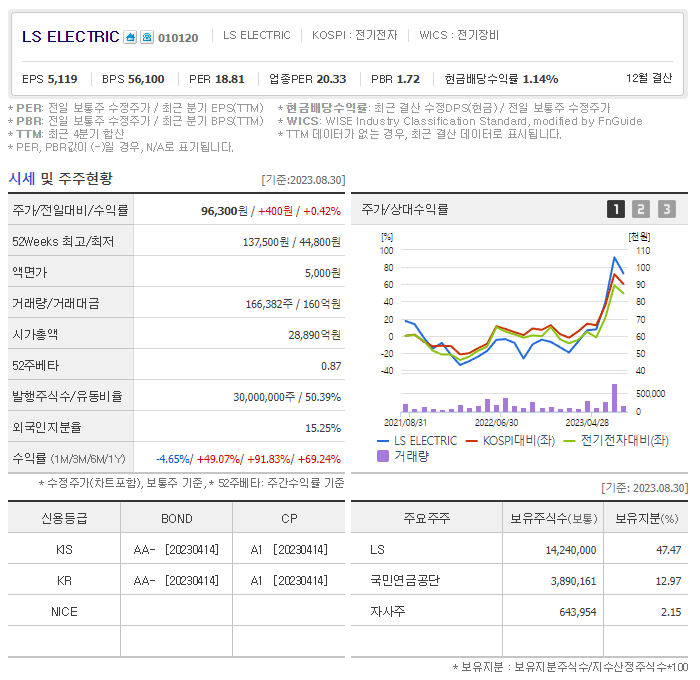Select BPS value 56,100

click(146, 79)
